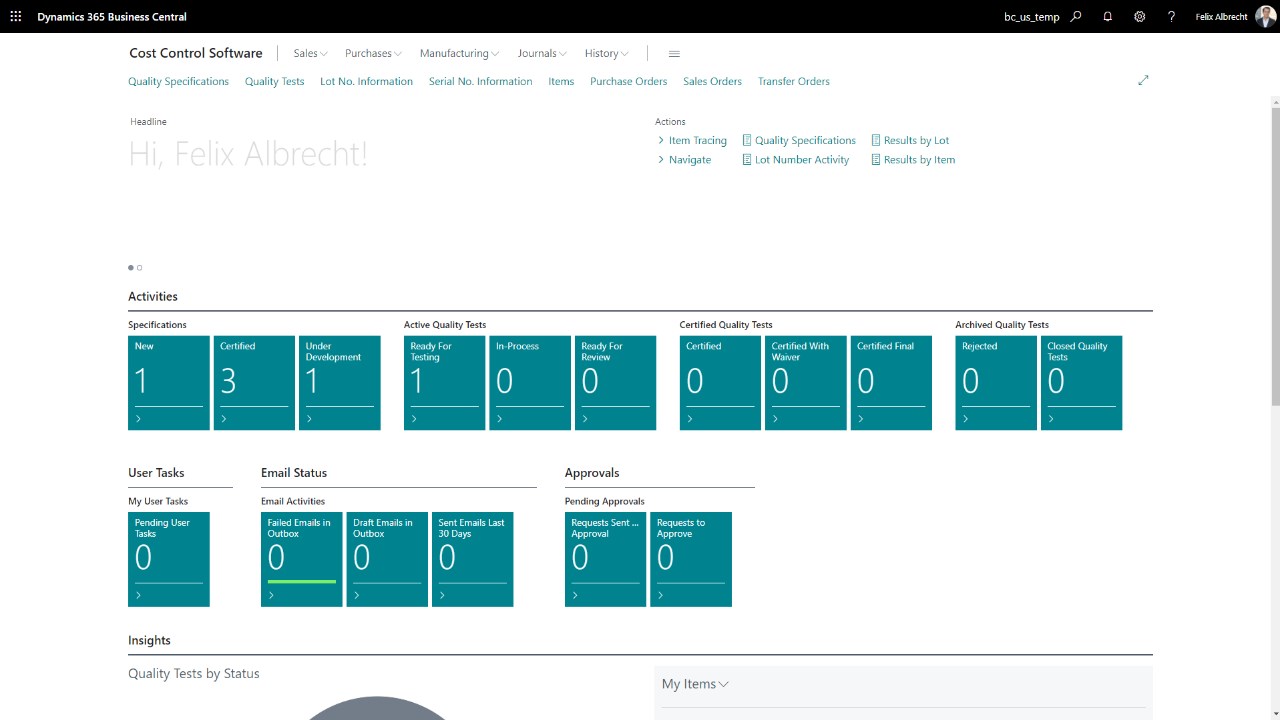
Task: Open the Purchases dropdown menu
Action: coord(373,54)
